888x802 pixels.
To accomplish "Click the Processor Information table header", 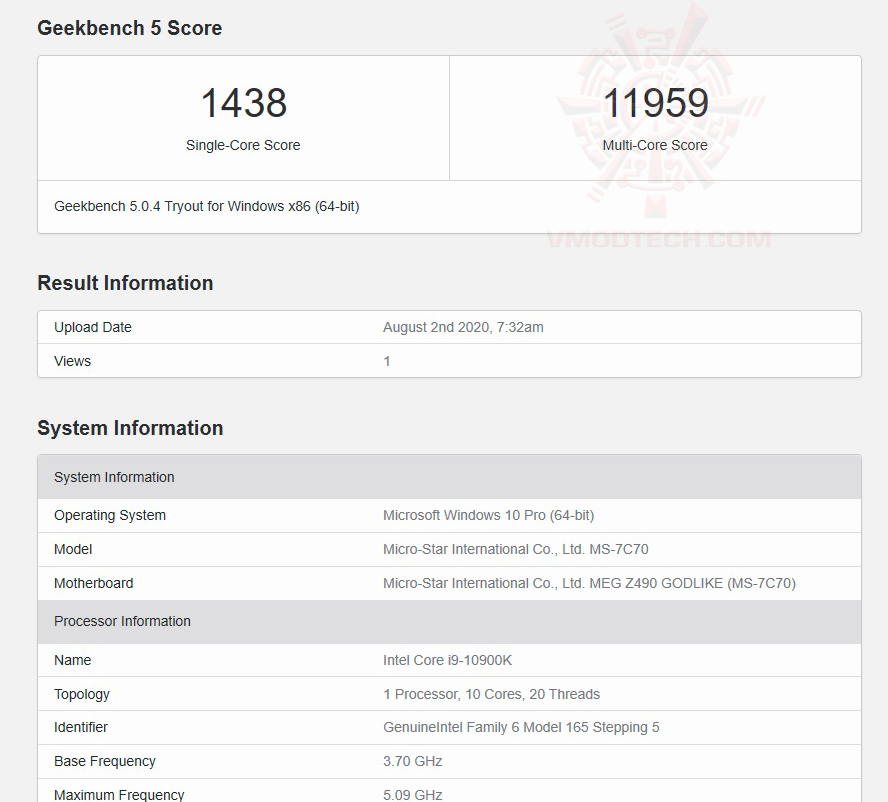I will click(x=449, y=621).
